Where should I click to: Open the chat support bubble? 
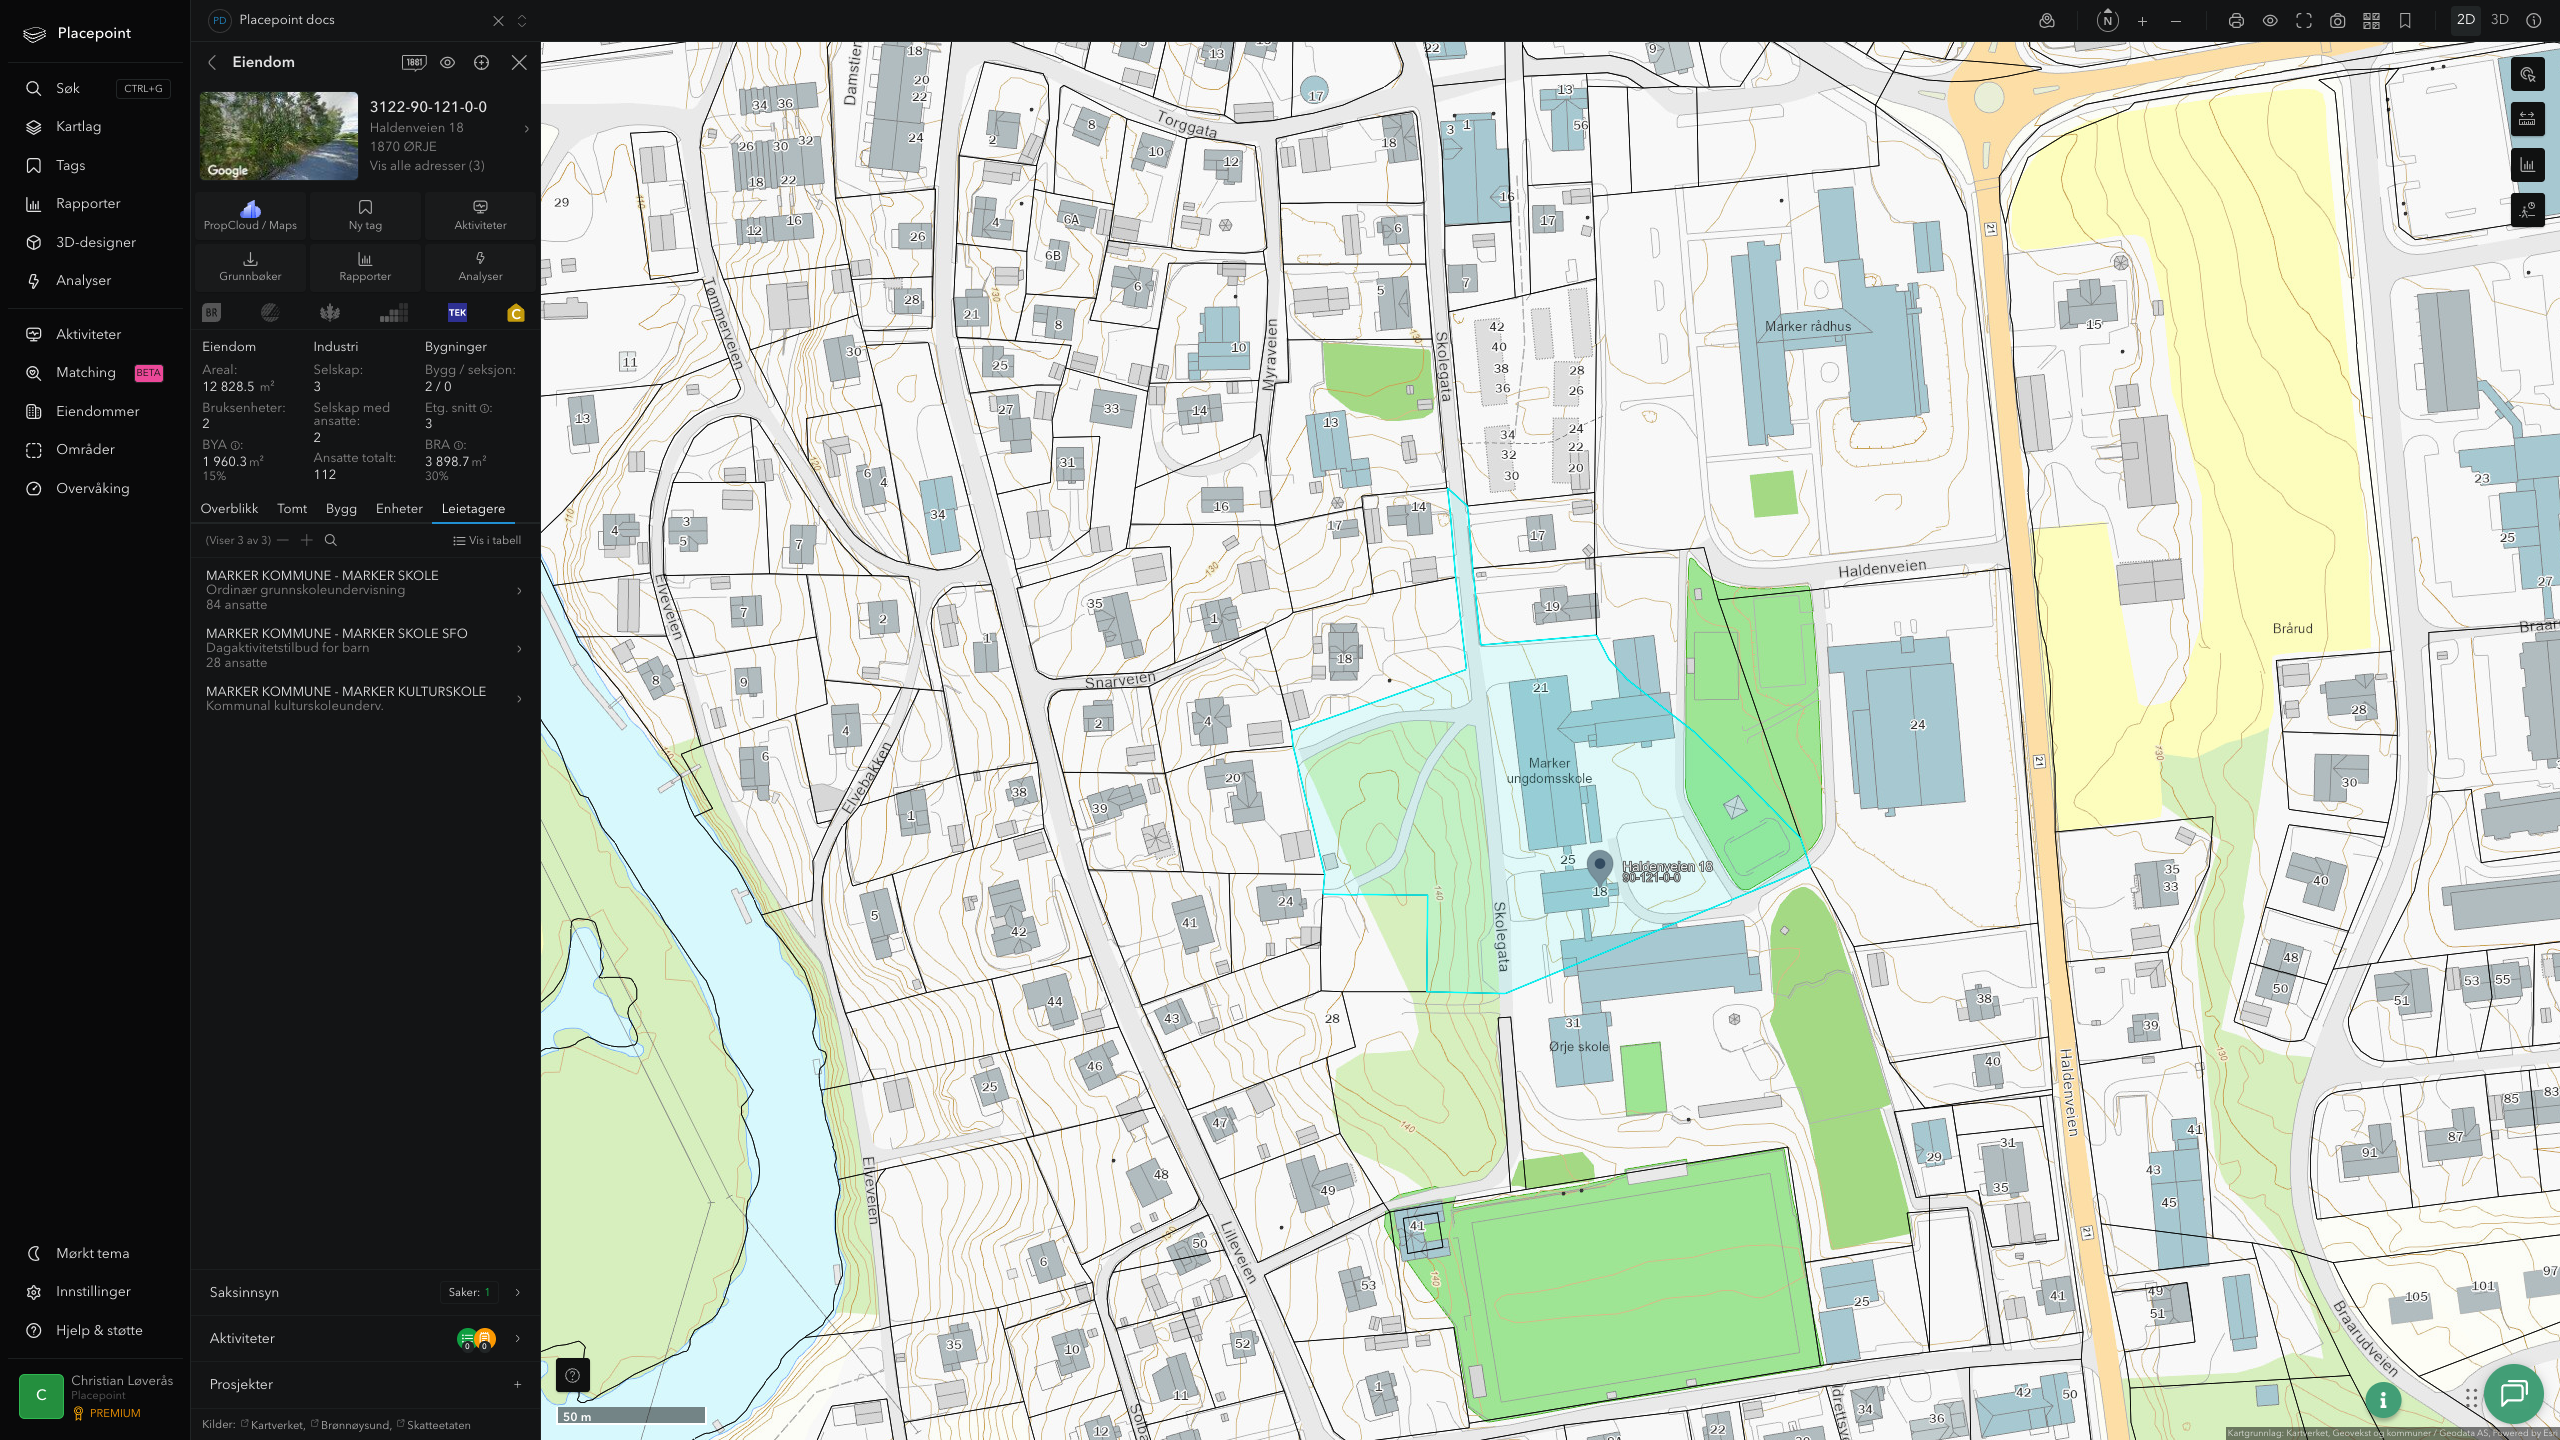(x=2513, y=1393)
